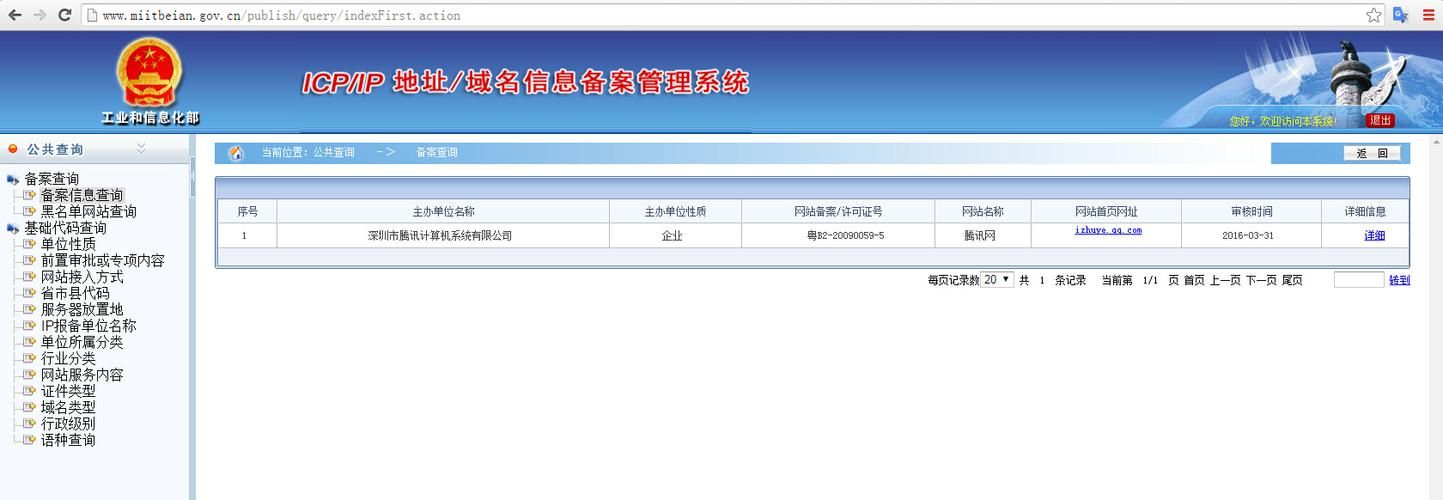Click the page icon beside 备案信息查询
The image size is (1443, 500).
29,195
